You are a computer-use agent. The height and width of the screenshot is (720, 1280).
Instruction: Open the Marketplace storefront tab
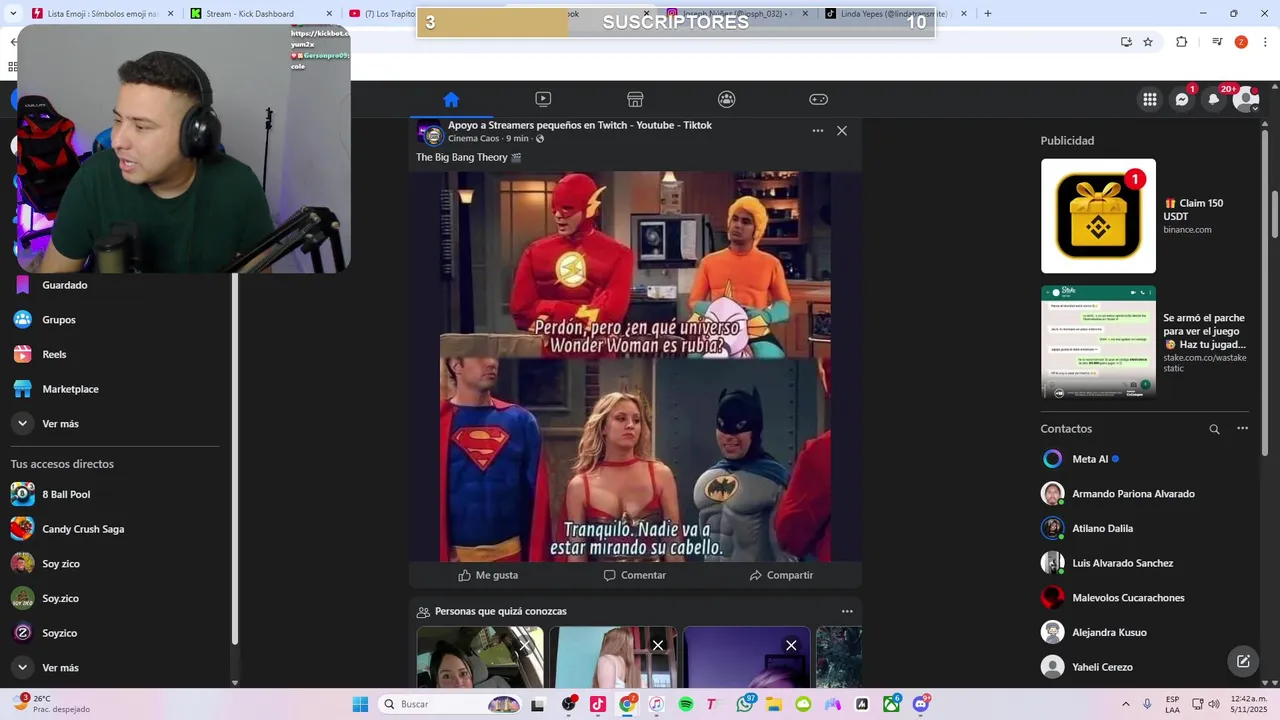[635, 99]
